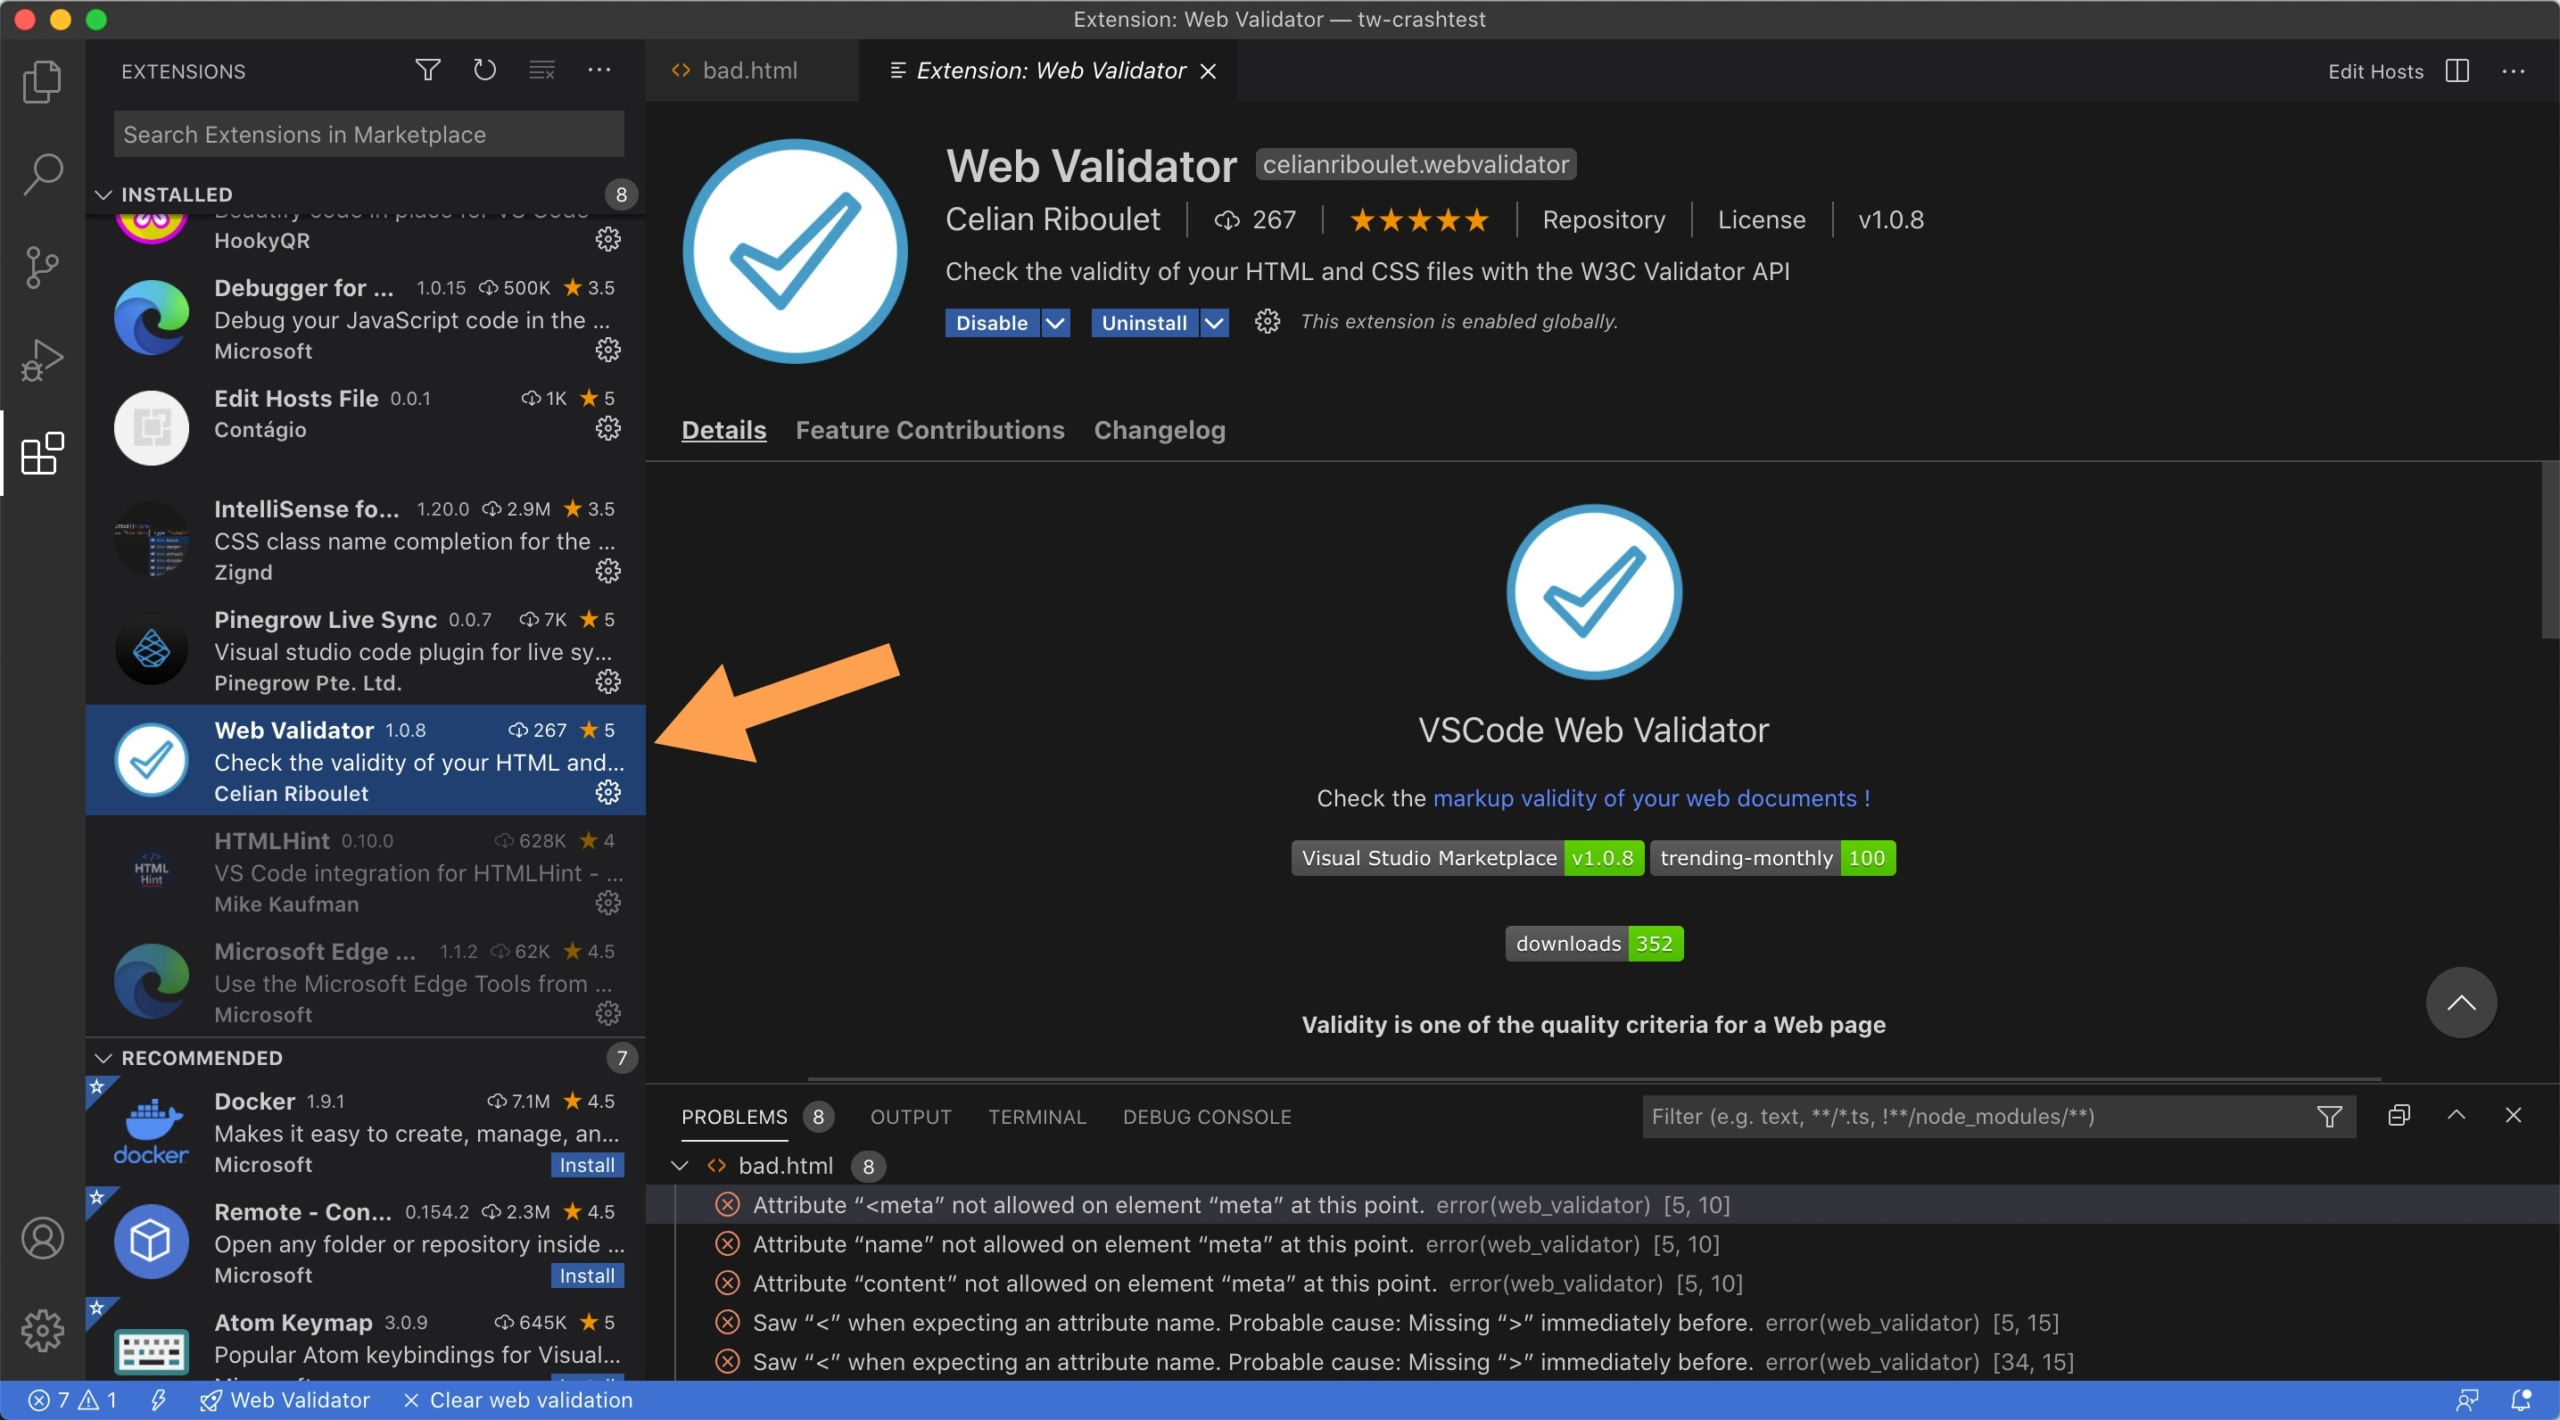The height and width of the screenshot is (1420, 2560).
Task: Open editor more actions ellipsis
Action: pyautogui.click(x=2513, y=71)
